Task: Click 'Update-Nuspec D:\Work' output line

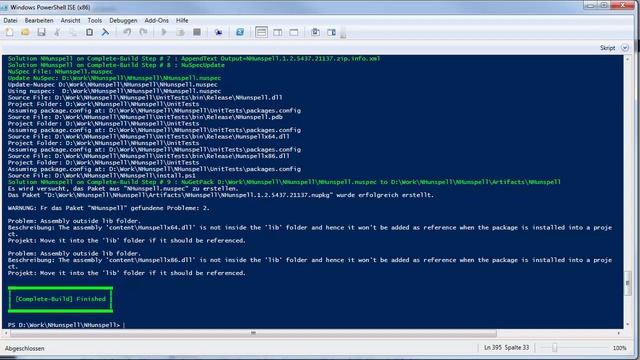Action: pyautogui.click(x=113, y=84)
